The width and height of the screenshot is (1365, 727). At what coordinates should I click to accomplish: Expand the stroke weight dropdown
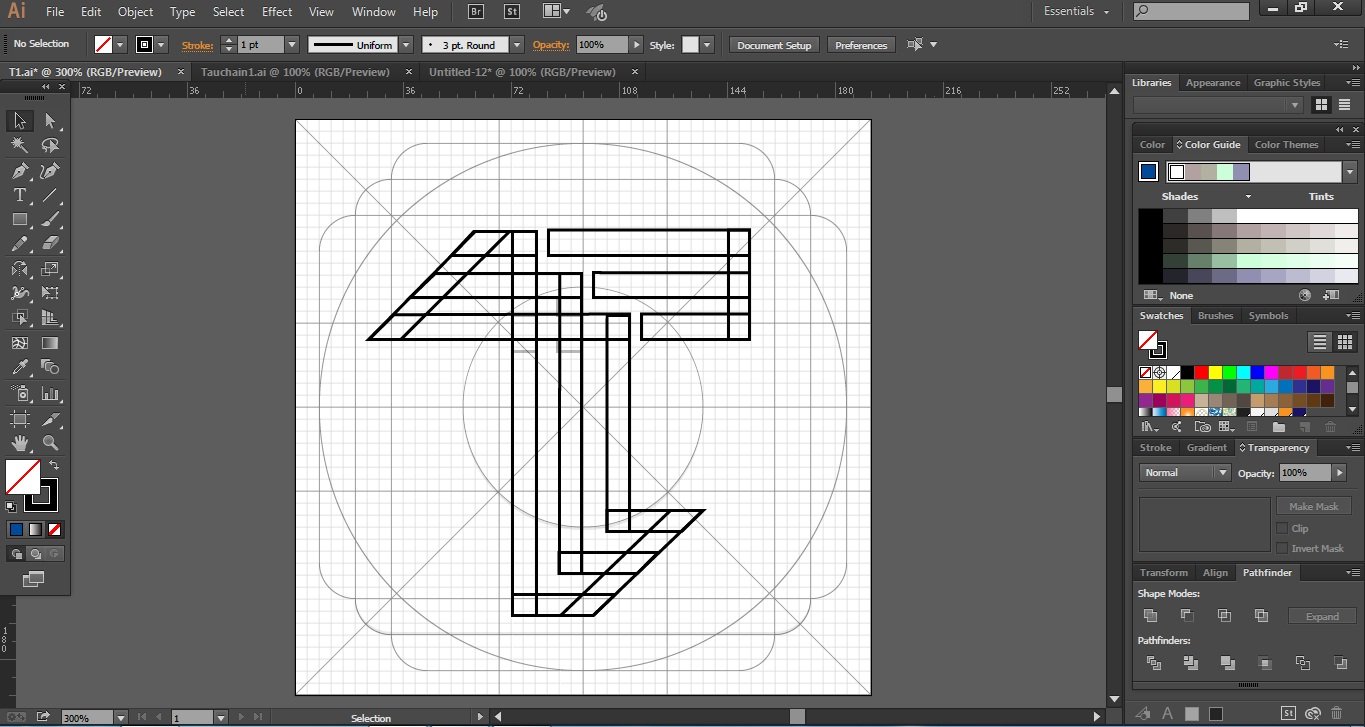pos(292,45)
